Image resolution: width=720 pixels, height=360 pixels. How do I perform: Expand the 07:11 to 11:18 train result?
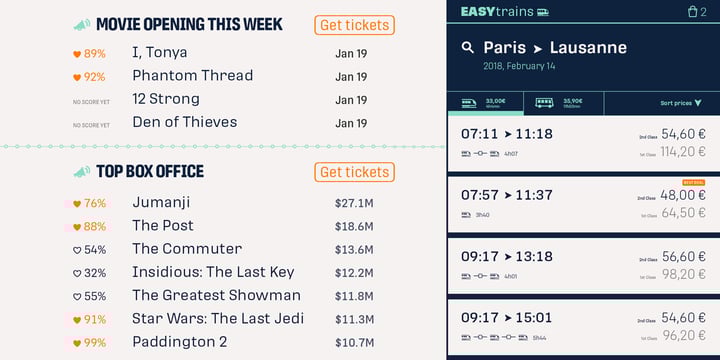(583, 144)
